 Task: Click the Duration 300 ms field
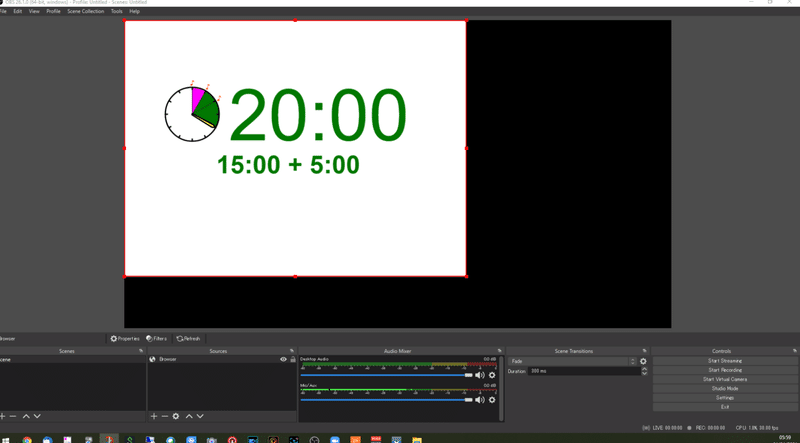pos(585,371)
